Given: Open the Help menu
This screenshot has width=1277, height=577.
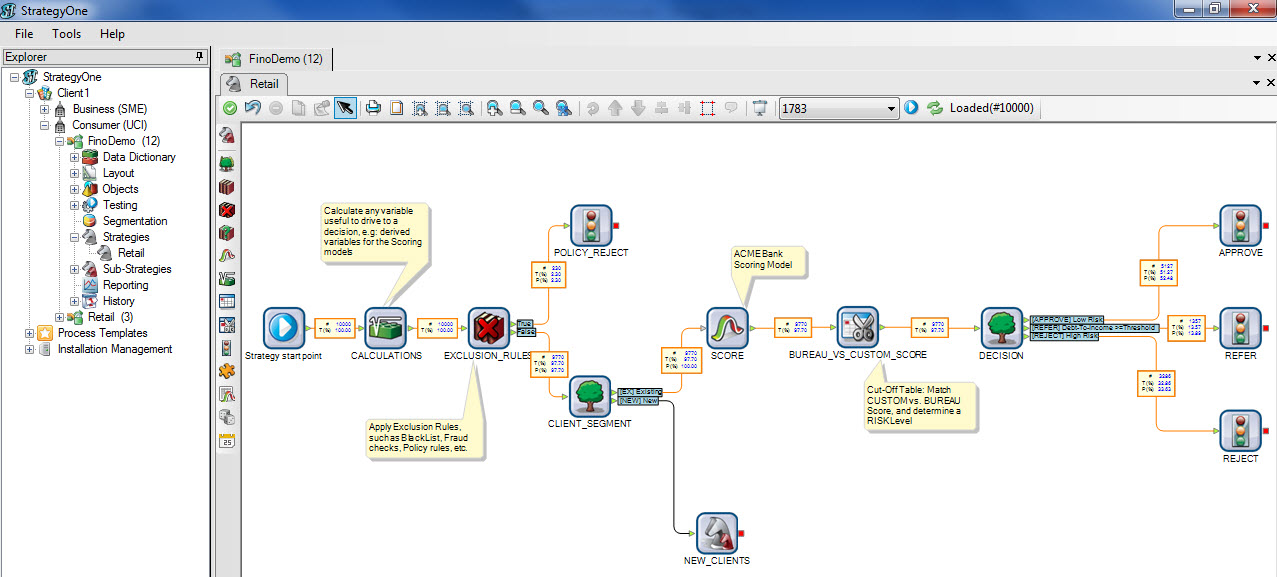Looking at the screenshot, I should pos(112,34).
